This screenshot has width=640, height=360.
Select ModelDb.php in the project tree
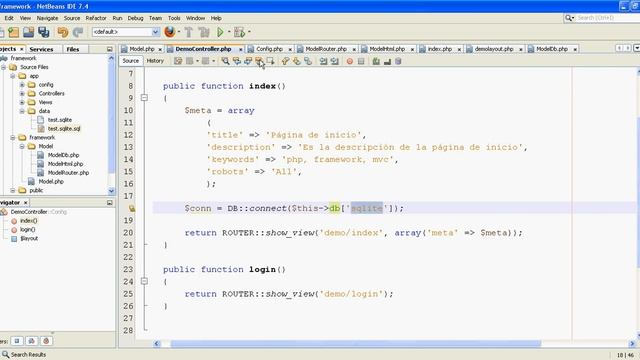coord(63,155)
